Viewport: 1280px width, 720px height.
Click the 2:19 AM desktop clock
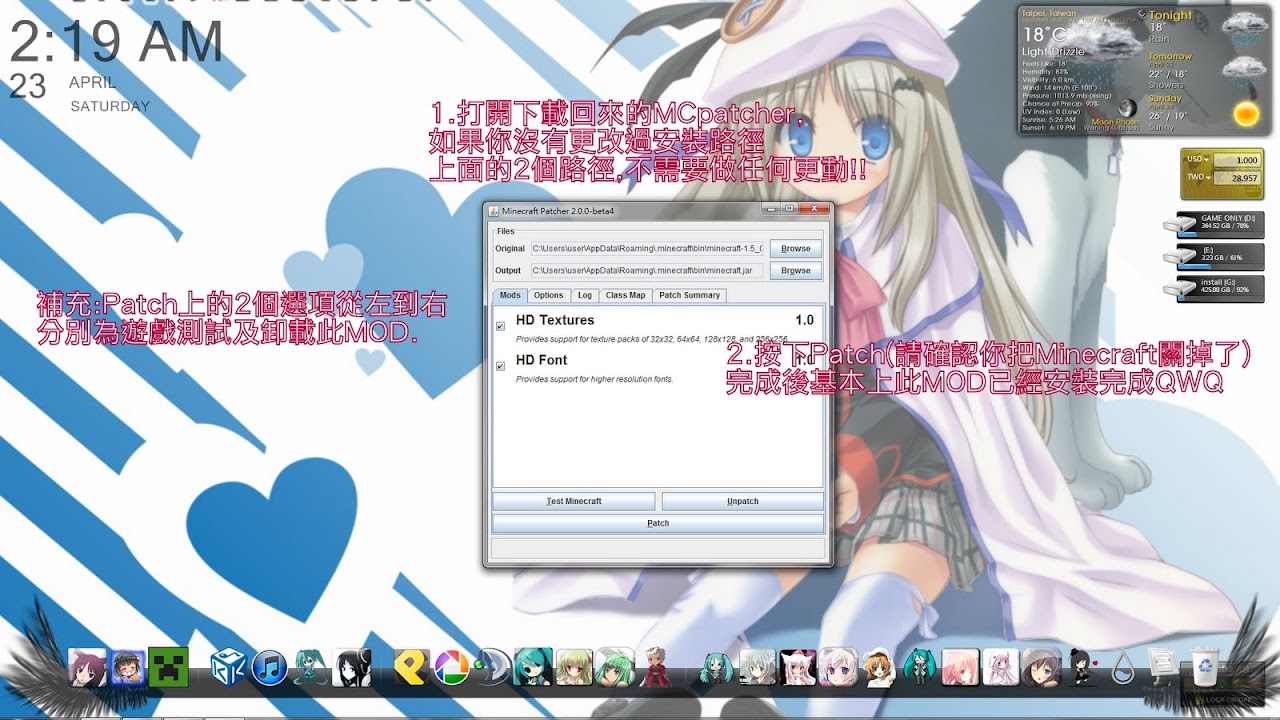116,43
